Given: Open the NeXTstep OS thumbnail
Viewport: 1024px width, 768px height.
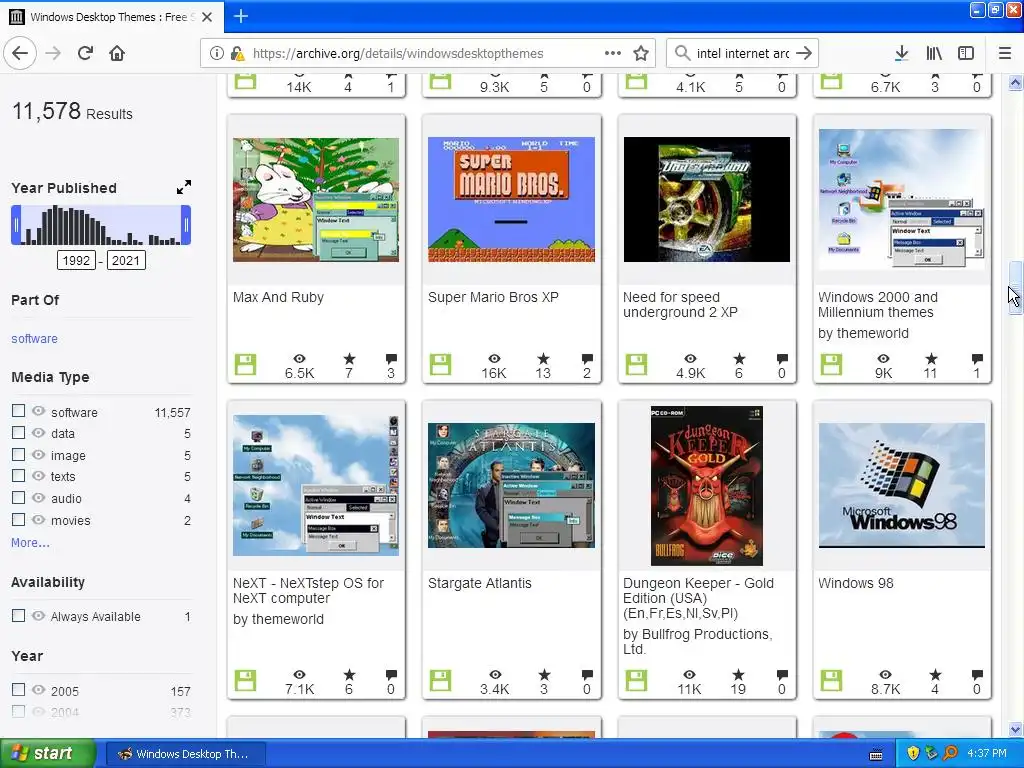Looking at the screenshot, I should [x=316, y=485].
